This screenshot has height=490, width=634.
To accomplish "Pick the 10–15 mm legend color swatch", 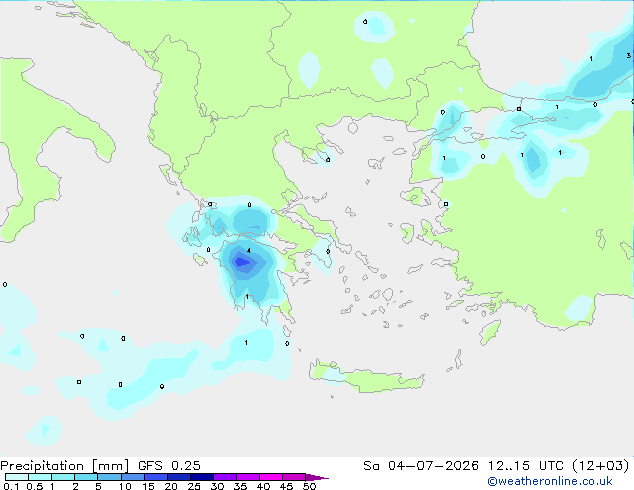I will coord(132,477).
